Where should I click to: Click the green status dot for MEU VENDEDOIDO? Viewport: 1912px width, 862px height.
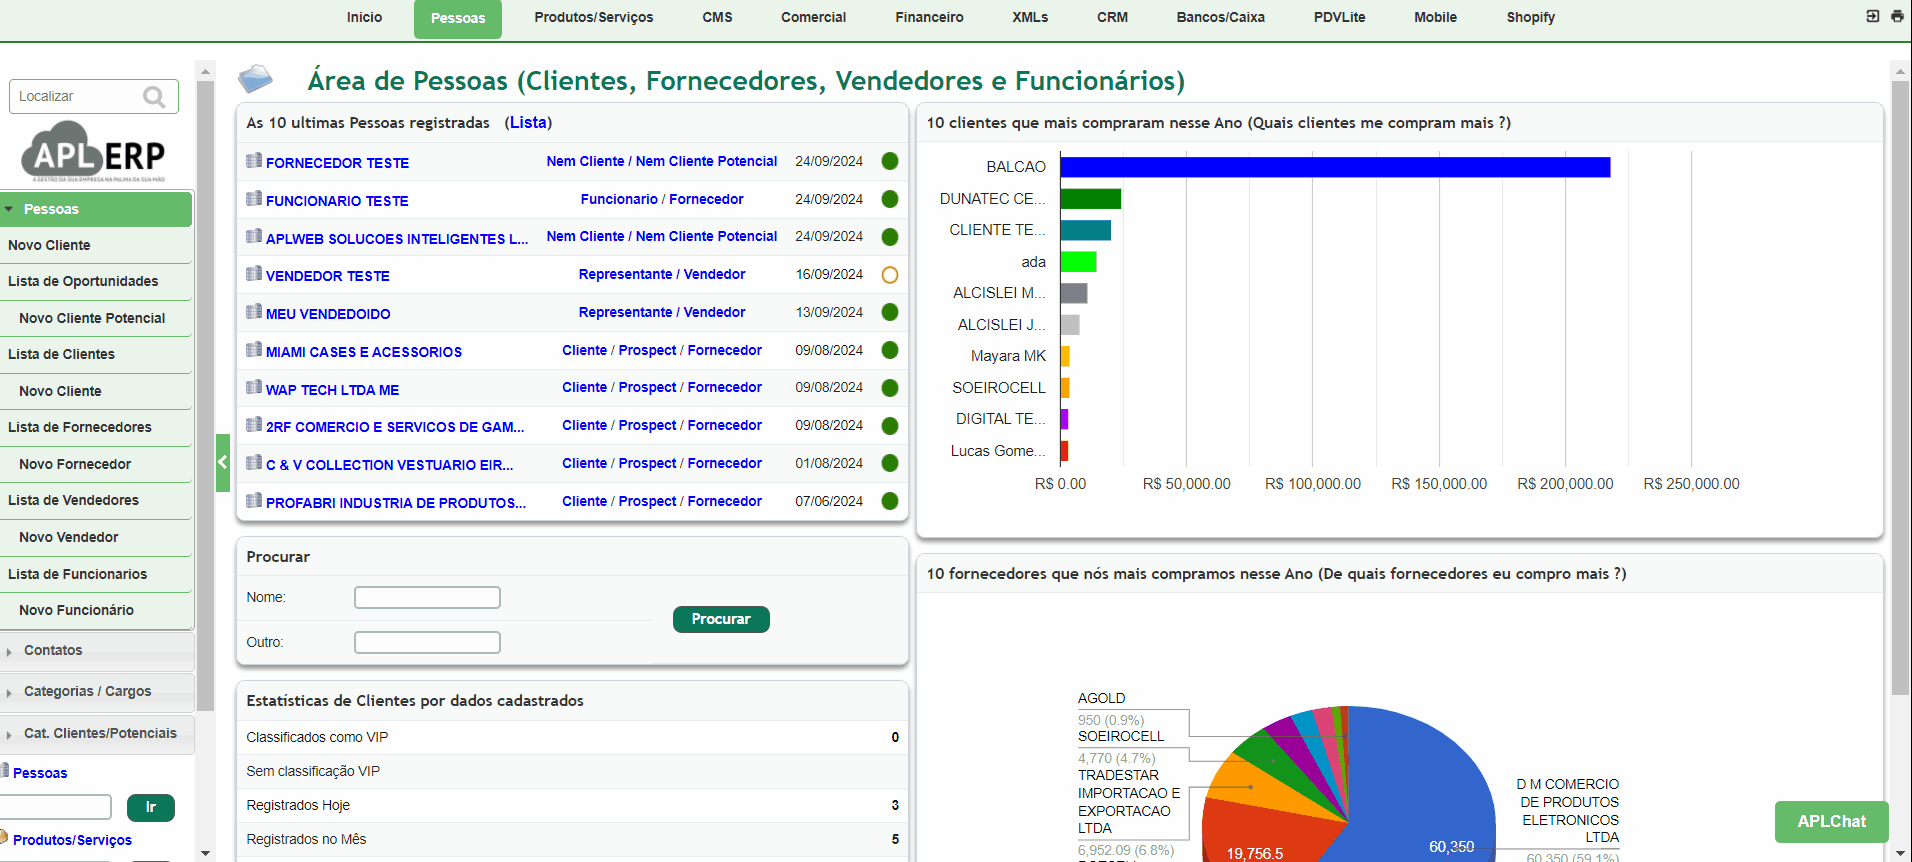(890, 312)
